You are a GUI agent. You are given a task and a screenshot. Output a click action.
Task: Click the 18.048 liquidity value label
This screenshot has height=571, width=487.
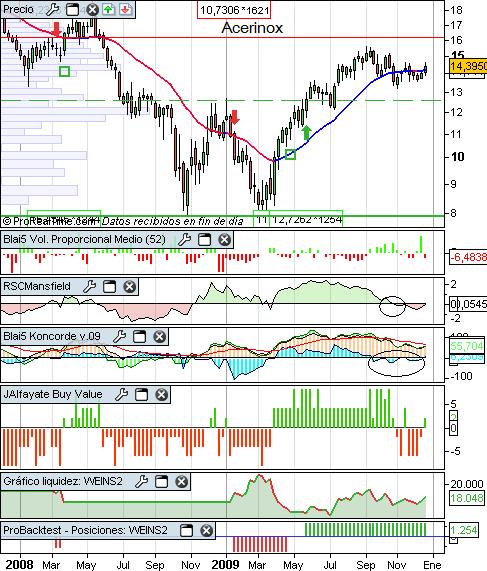(467, 498)
